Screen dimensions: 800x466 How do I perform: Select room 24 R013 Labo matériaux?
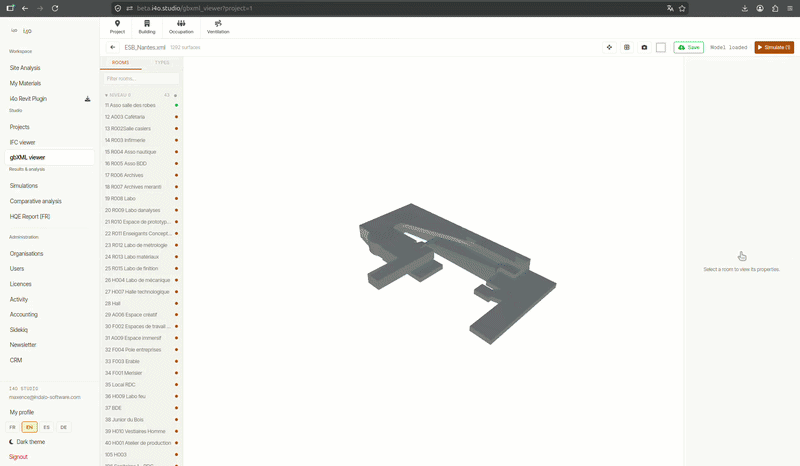[x=141, y=257]
